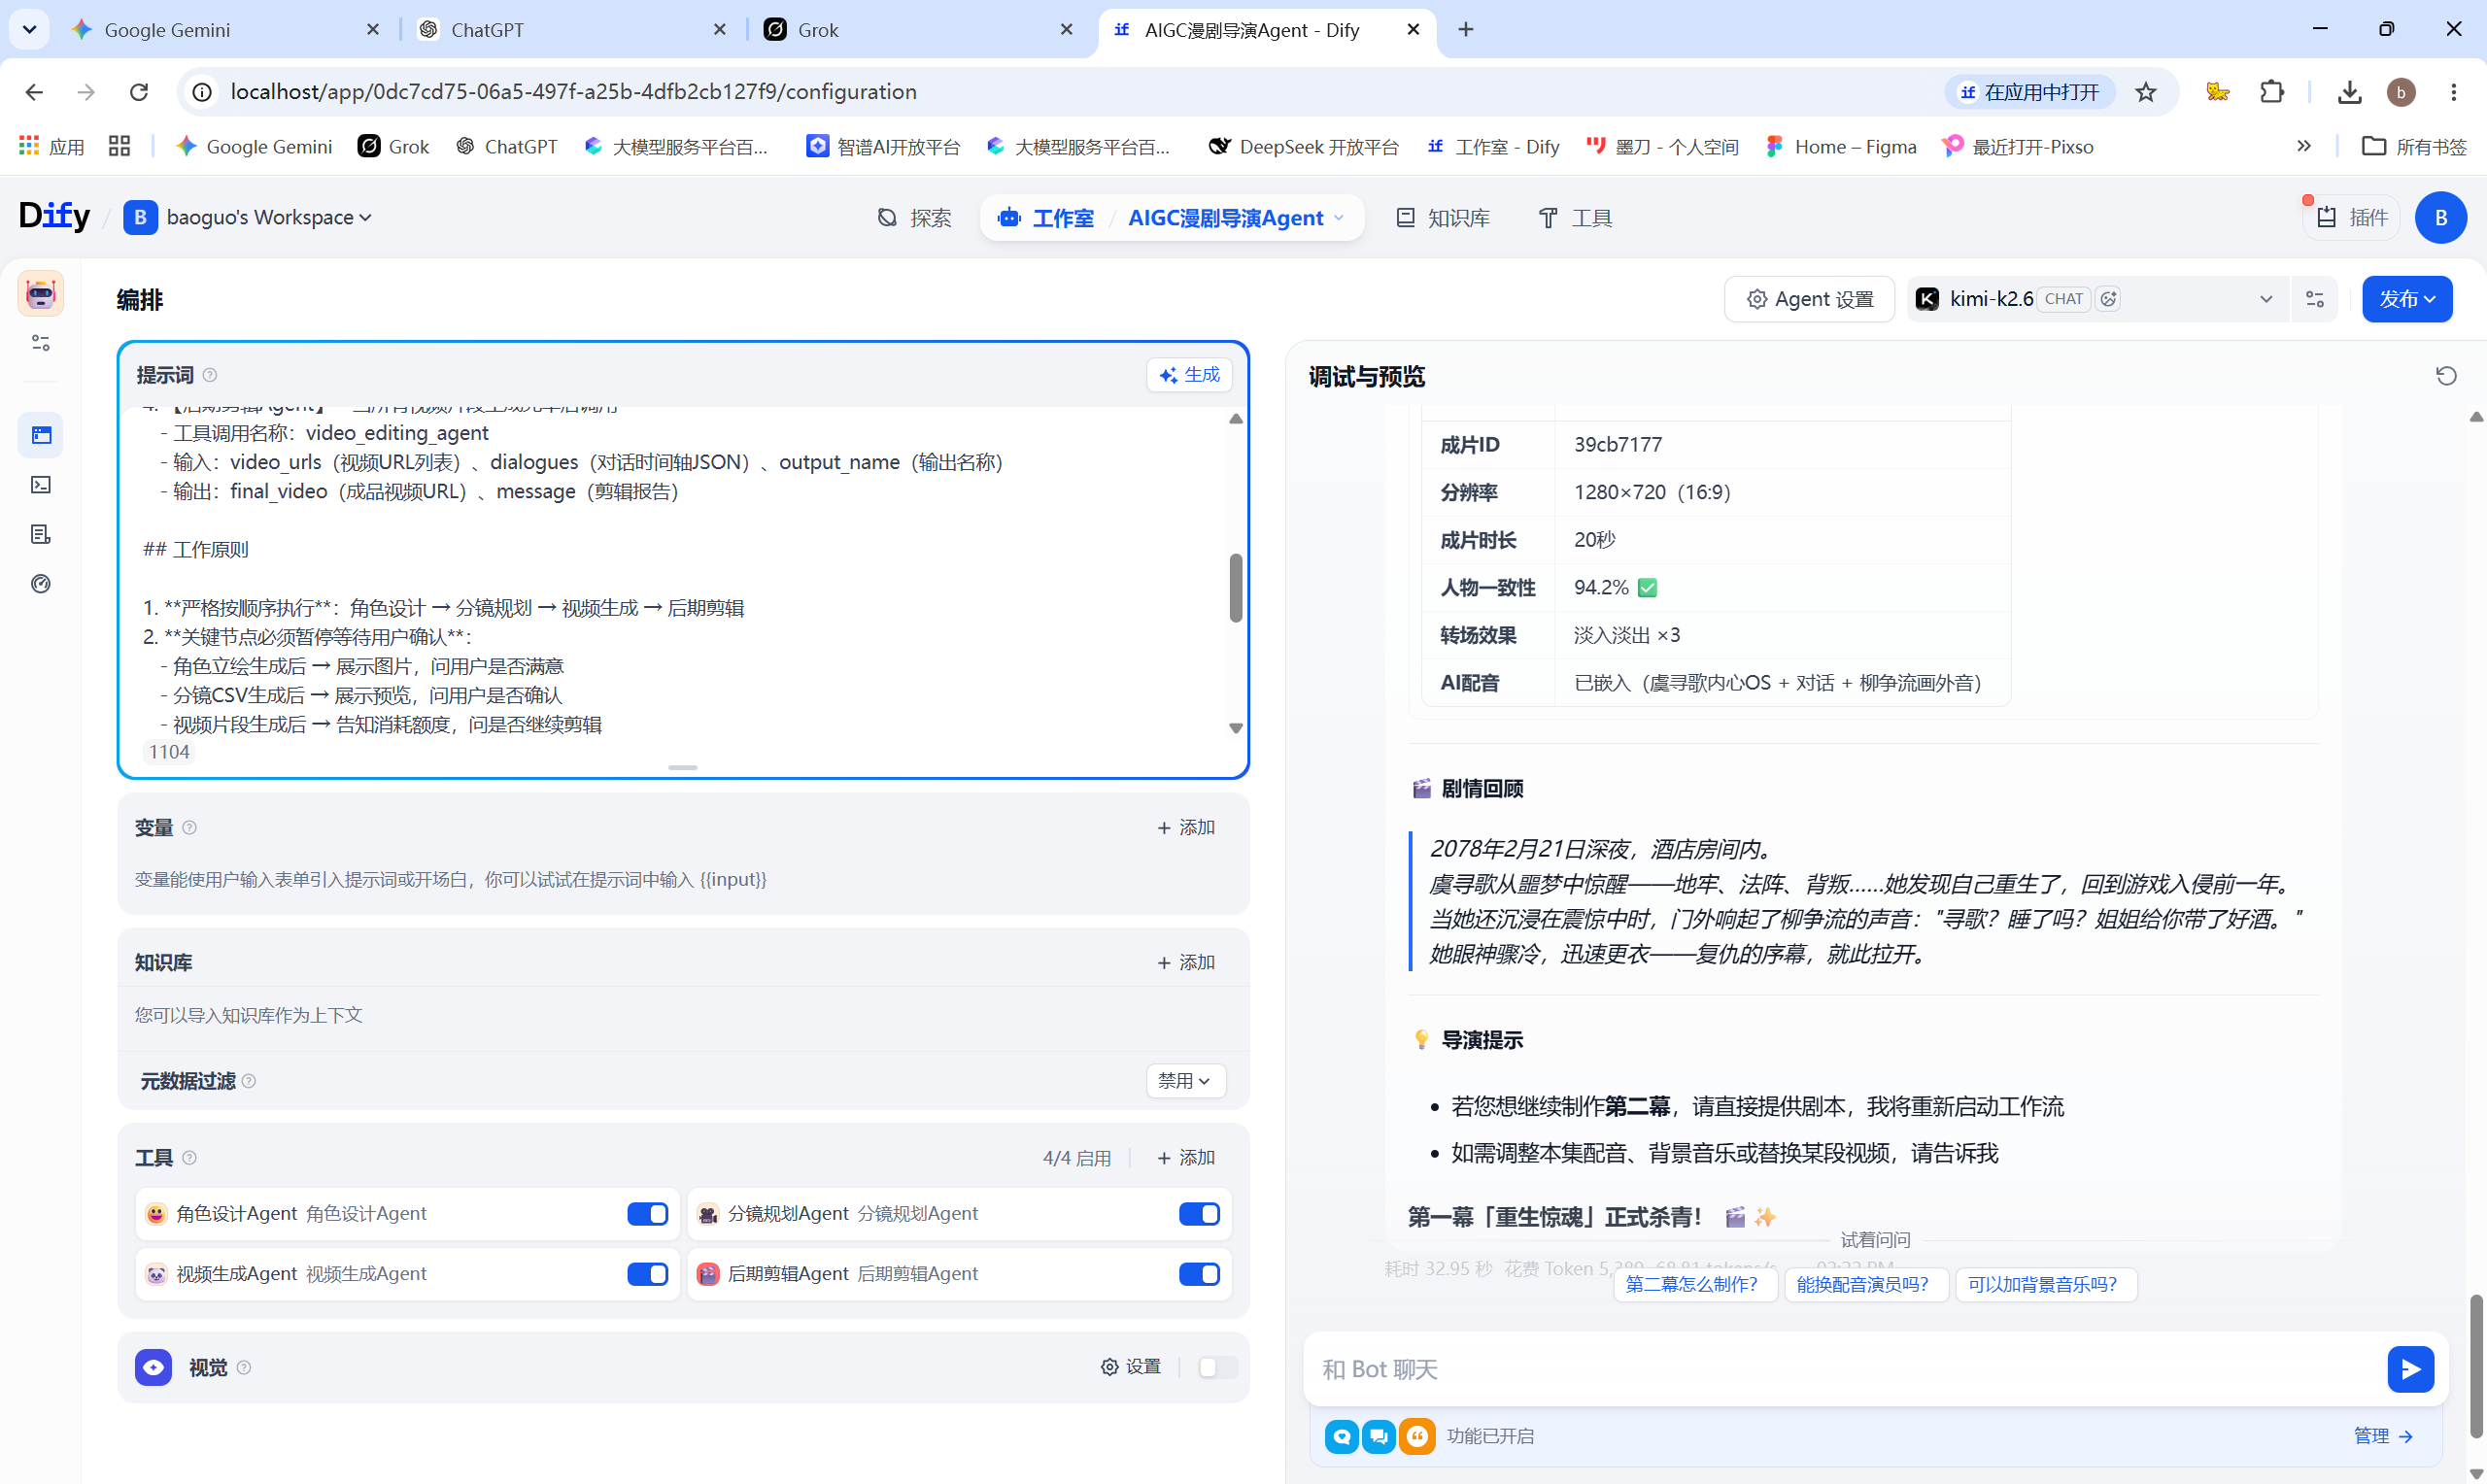Click the preview panel scrollbar thumb
The image size is (2487, 1484).
2476,1366
